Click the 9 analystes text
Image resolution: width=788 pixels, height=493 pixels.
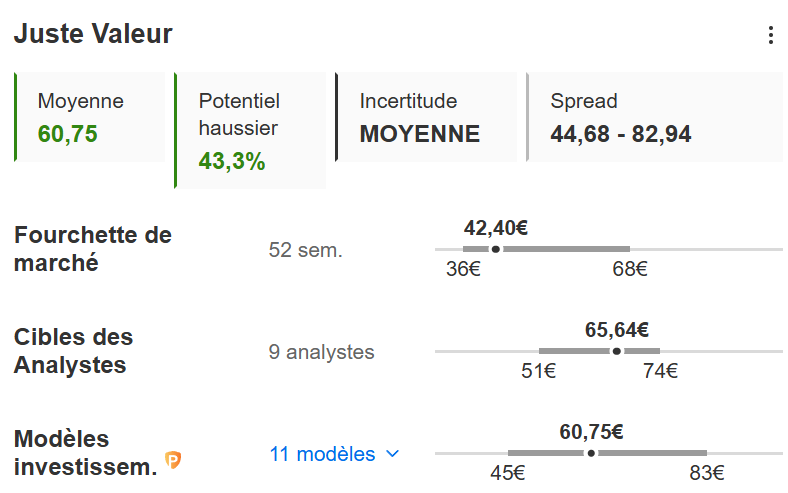click(321, 352)
